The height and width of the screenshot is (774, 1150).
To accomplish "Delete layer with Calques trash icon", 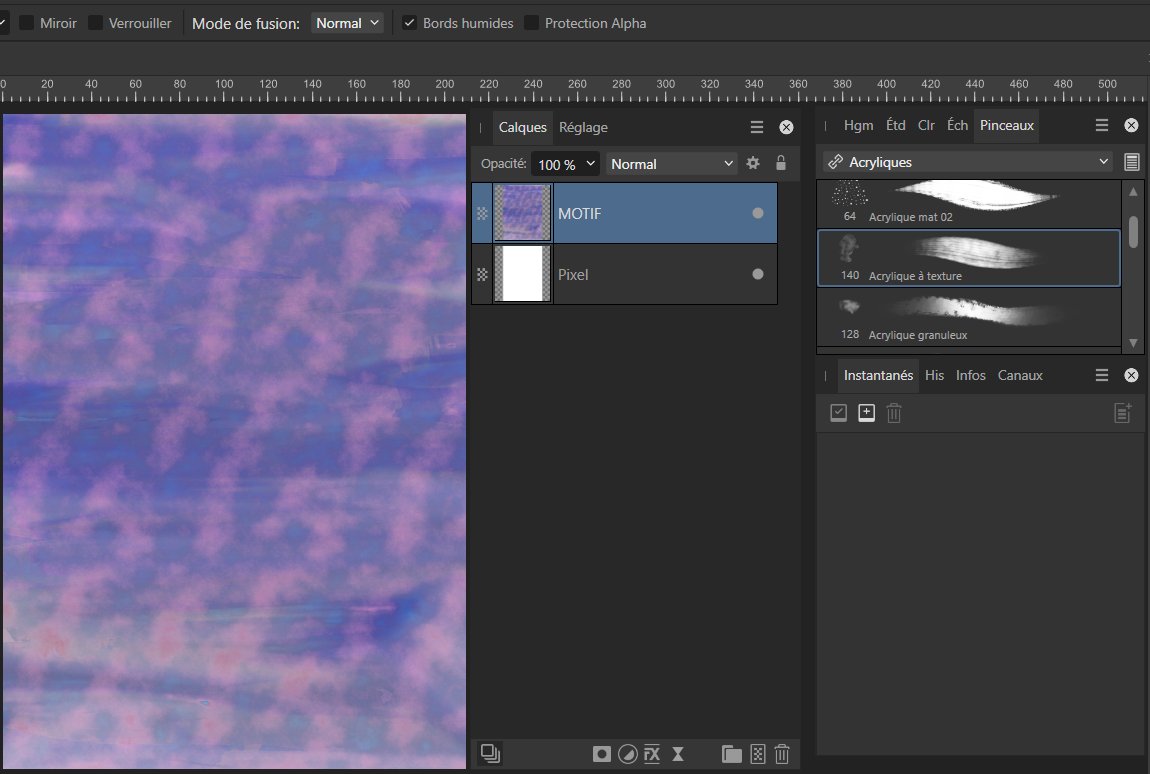I will pos(782,754).
